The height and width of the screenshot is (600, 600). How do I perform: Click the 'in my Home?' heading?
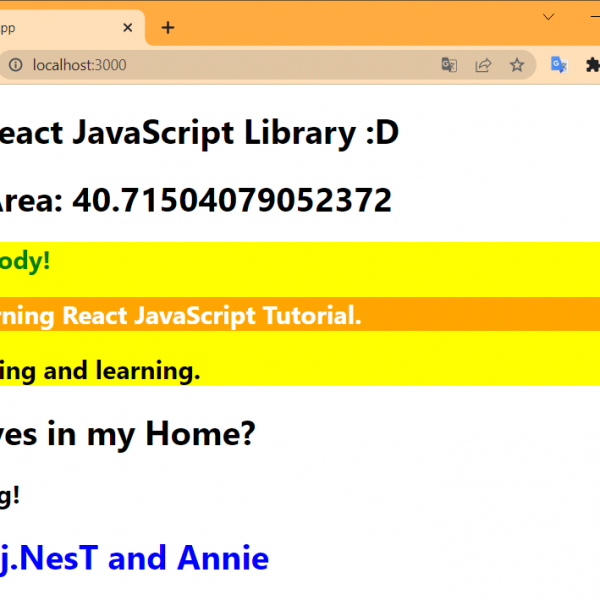pyautogui.click(x=130, y=433)
